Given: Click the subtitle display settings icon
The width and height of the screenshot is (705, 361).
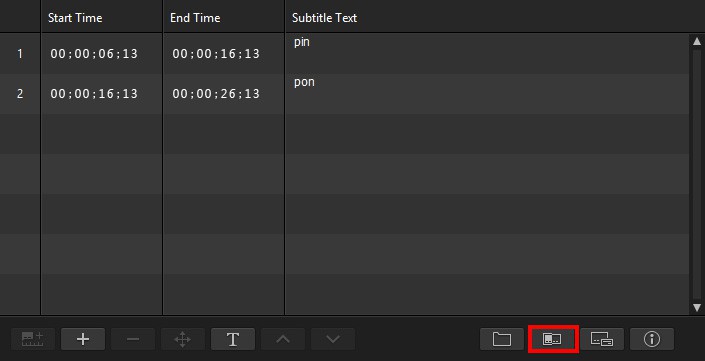Looking at the screenshot, I should [602, 339].
